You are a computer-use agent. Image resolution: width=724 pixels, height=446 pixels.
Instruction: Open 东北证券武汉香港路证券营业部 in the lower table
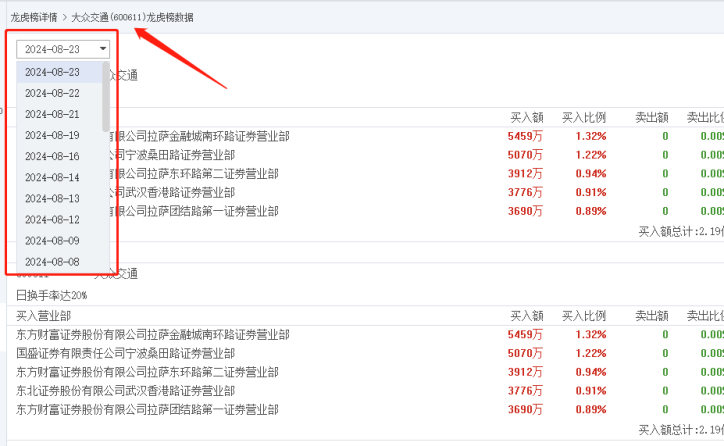coord(125,391)
